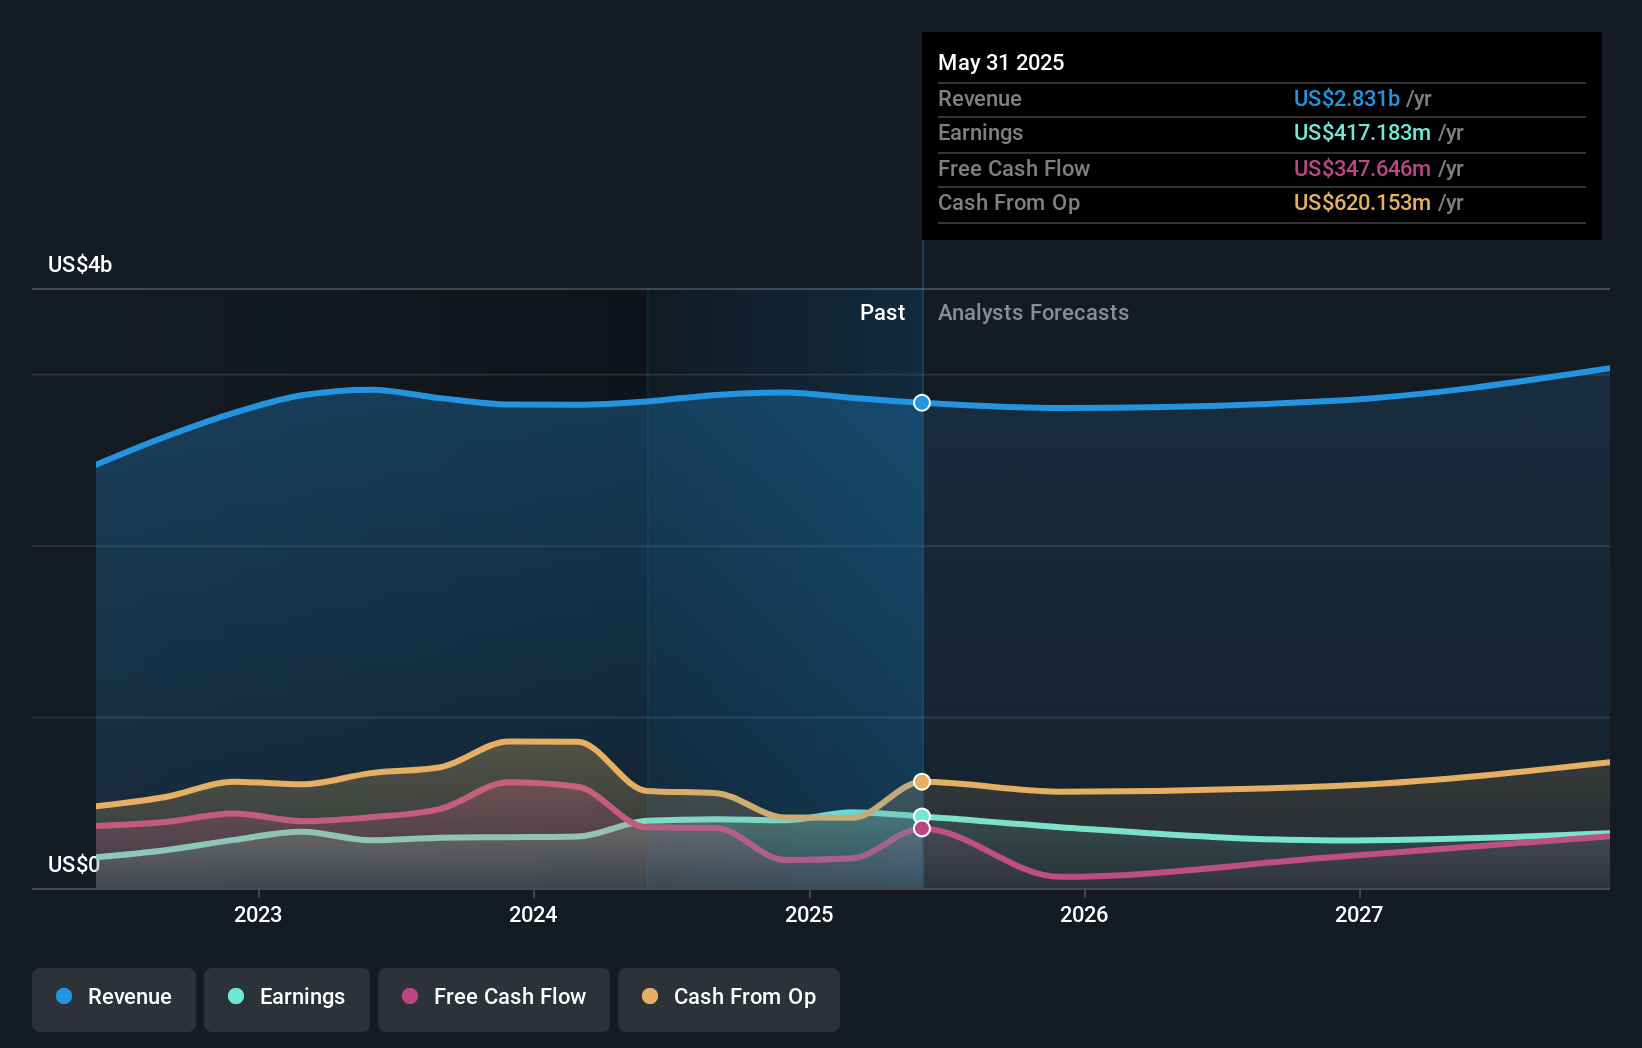Toggle the Earnings series in the legend
Image resolution: width=1642 pixels, height=1048 pixels.
pyautogui.click(x=287, y=999)
